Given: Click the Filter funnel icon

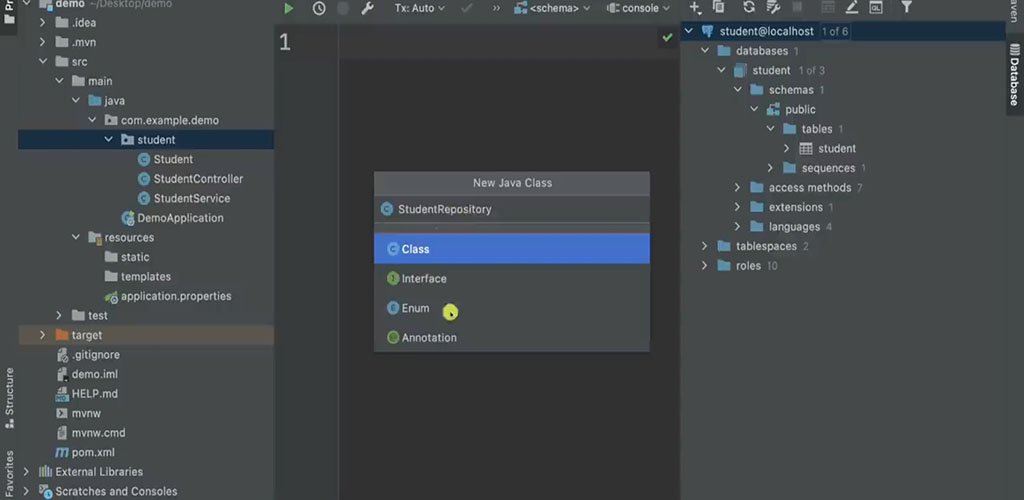Looking at the screenshot, I should [x=906, y=8].
